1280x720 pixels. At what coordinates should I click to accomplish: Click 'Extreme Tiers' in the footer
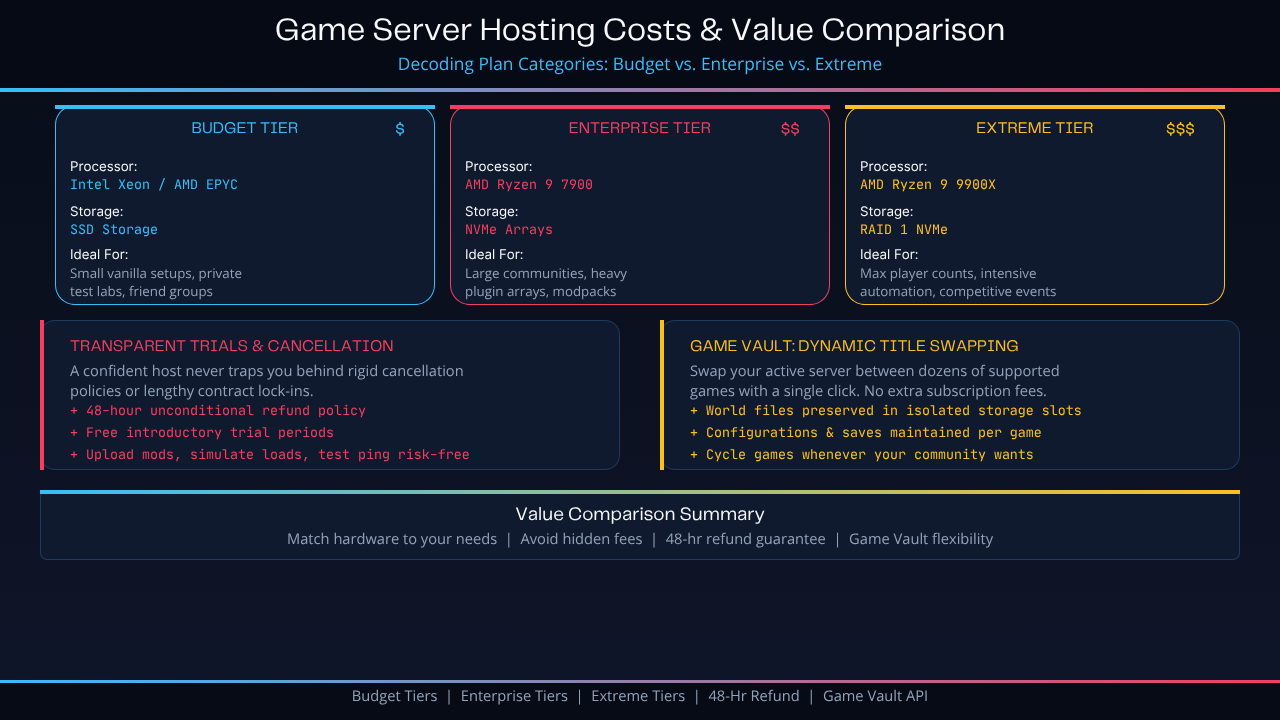coord(638,696)
